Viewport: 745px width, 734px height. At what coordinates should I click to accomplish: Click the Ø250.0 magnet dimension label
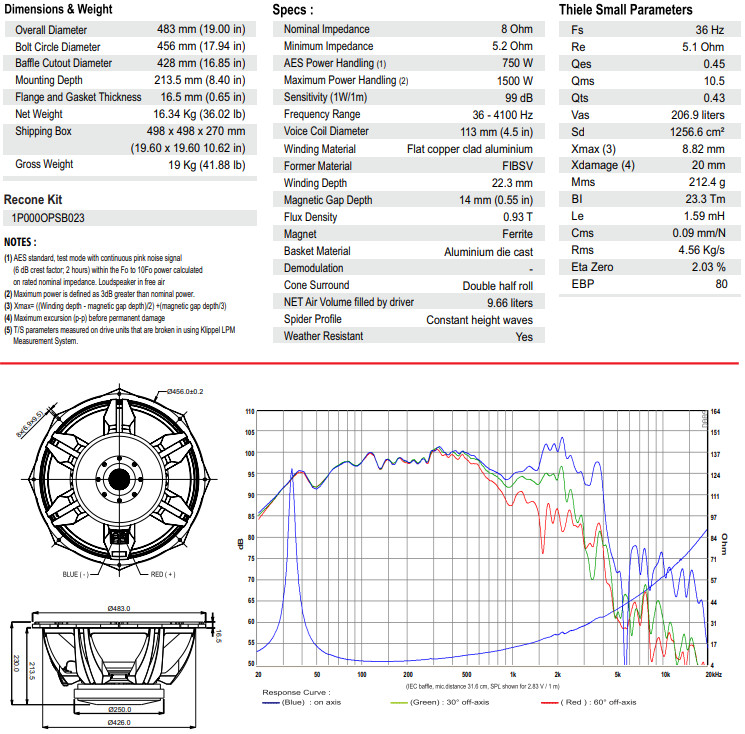[x=119, y=709]
